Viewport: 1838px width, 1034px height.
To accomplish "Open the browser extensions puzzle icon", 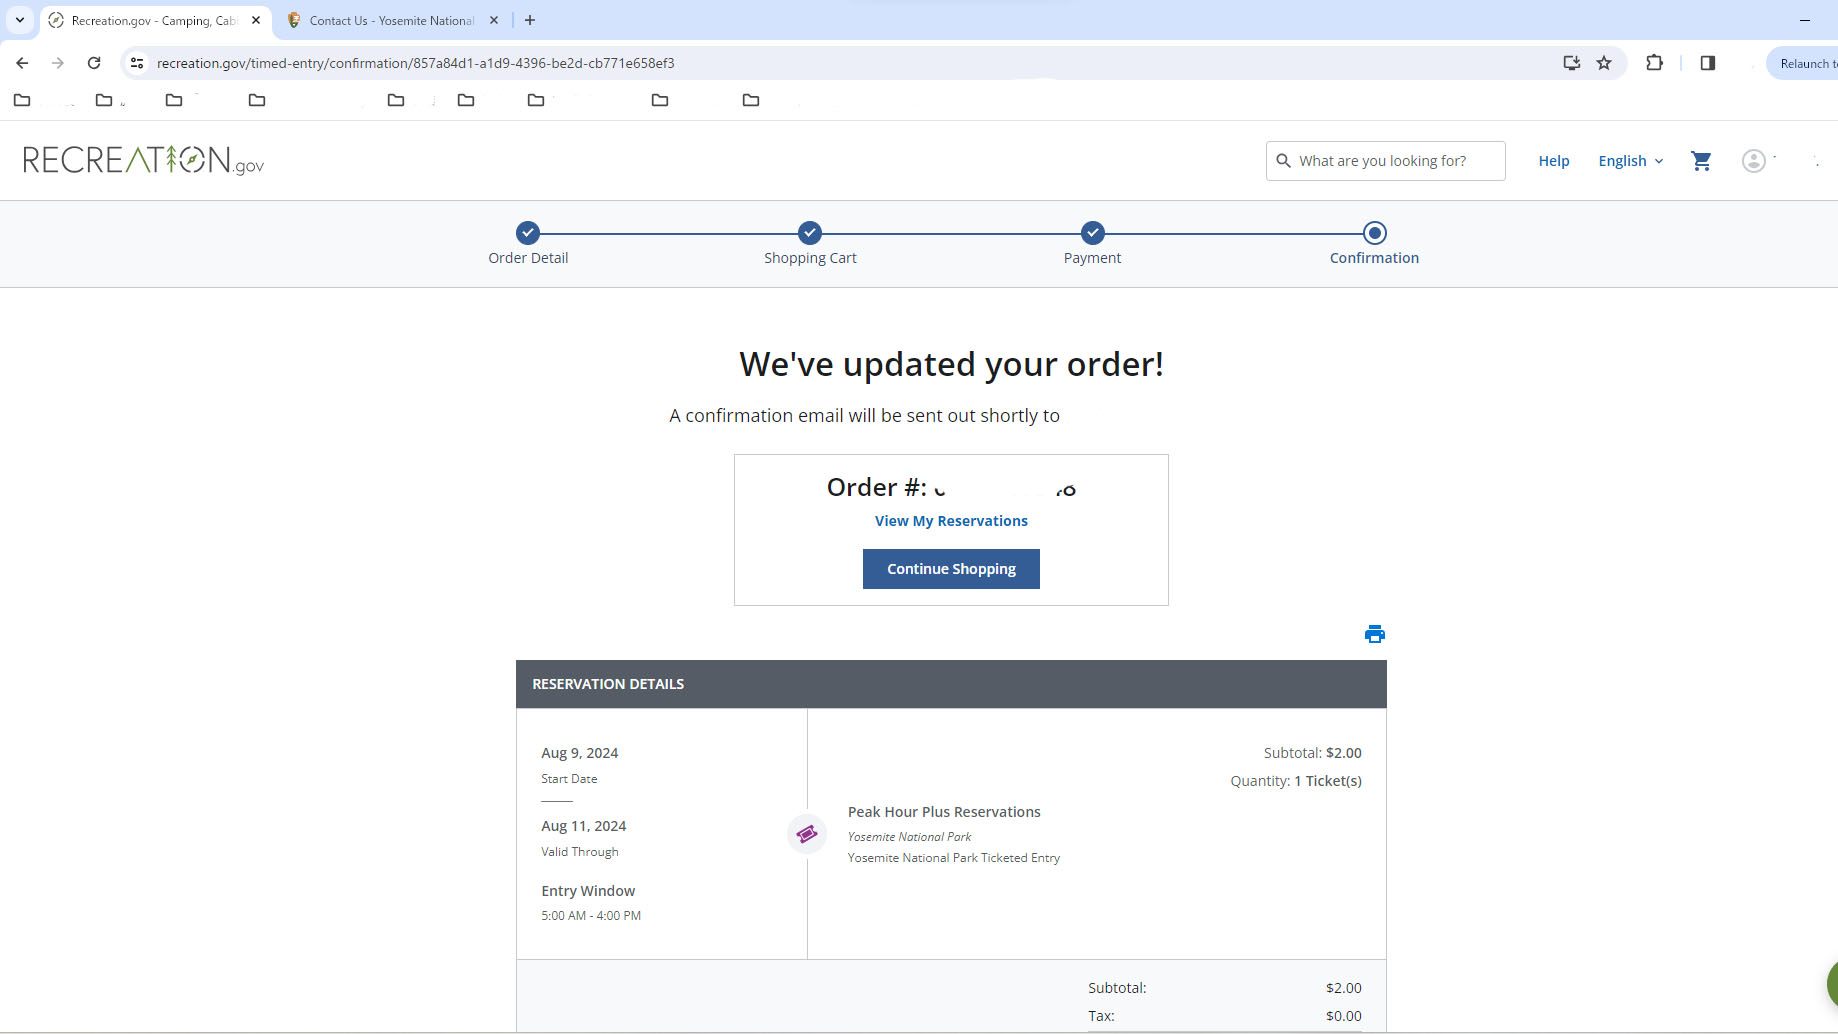I will point(1654,63).
